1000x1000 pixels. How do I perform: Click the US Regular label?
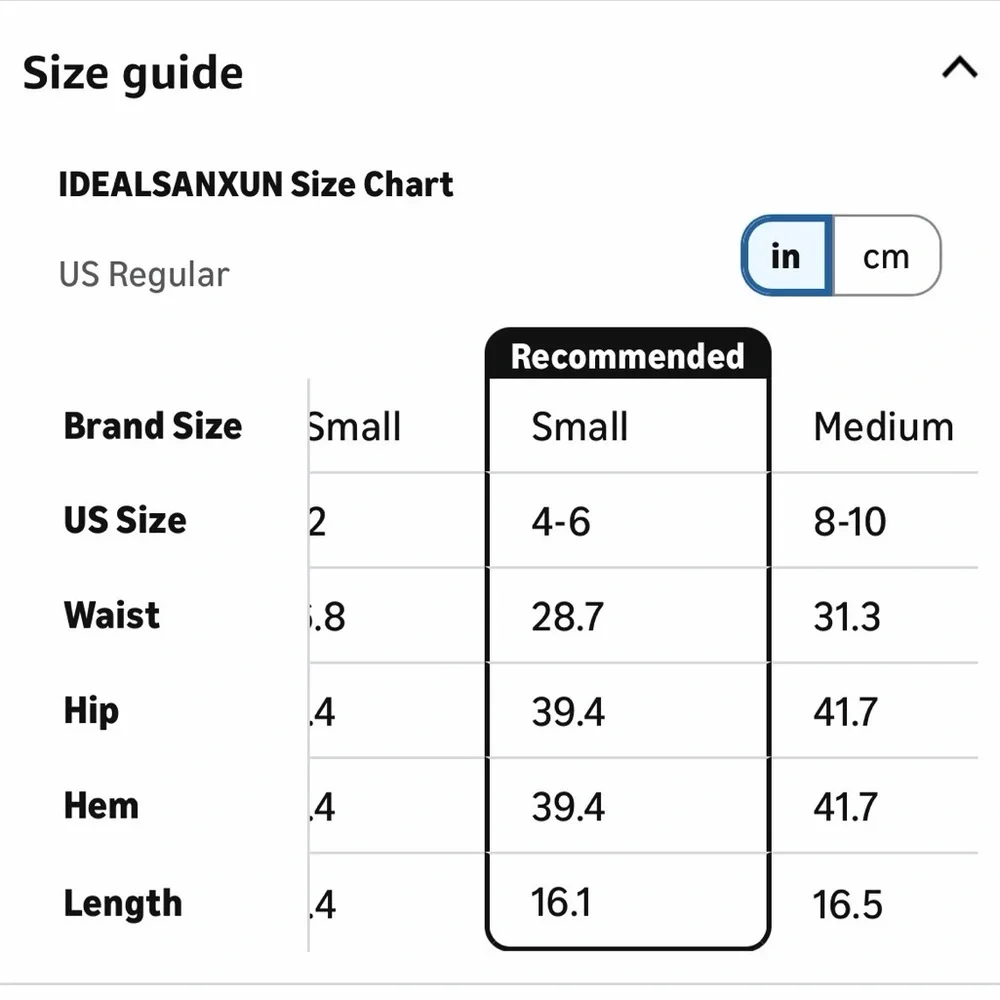(x=143, y=275)
